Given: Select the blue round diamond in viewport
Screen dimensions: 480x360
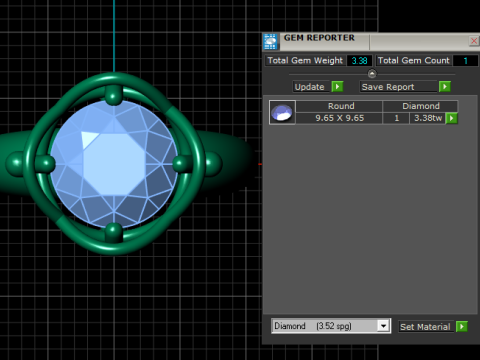Looking at the screenshot, I should tap(114, 164).
